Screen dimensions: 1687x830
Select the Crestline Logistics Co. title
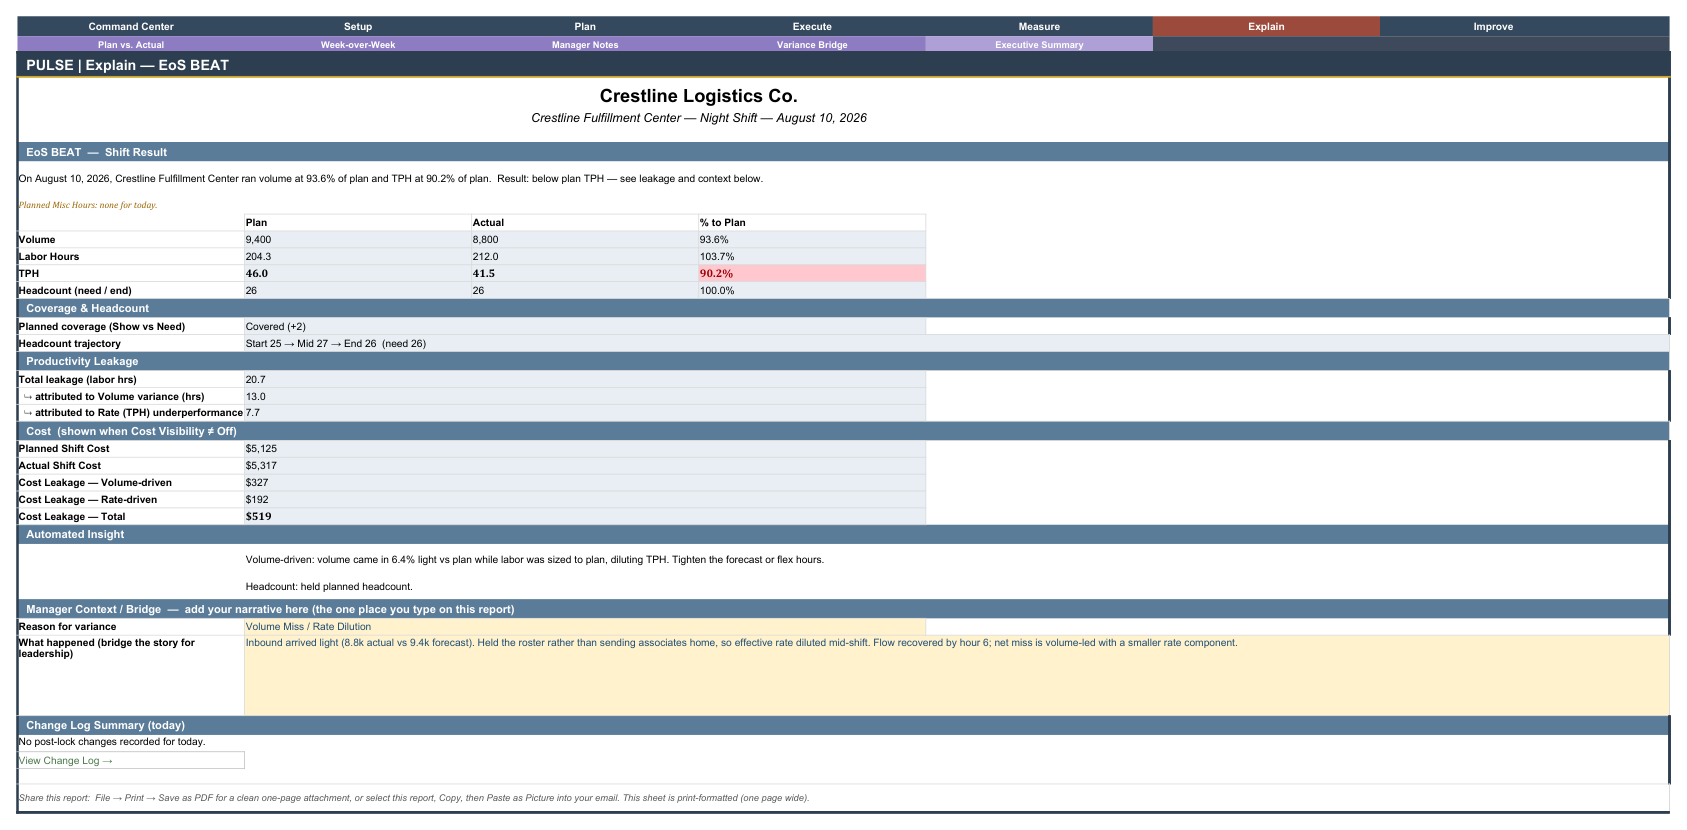[699, 96]
